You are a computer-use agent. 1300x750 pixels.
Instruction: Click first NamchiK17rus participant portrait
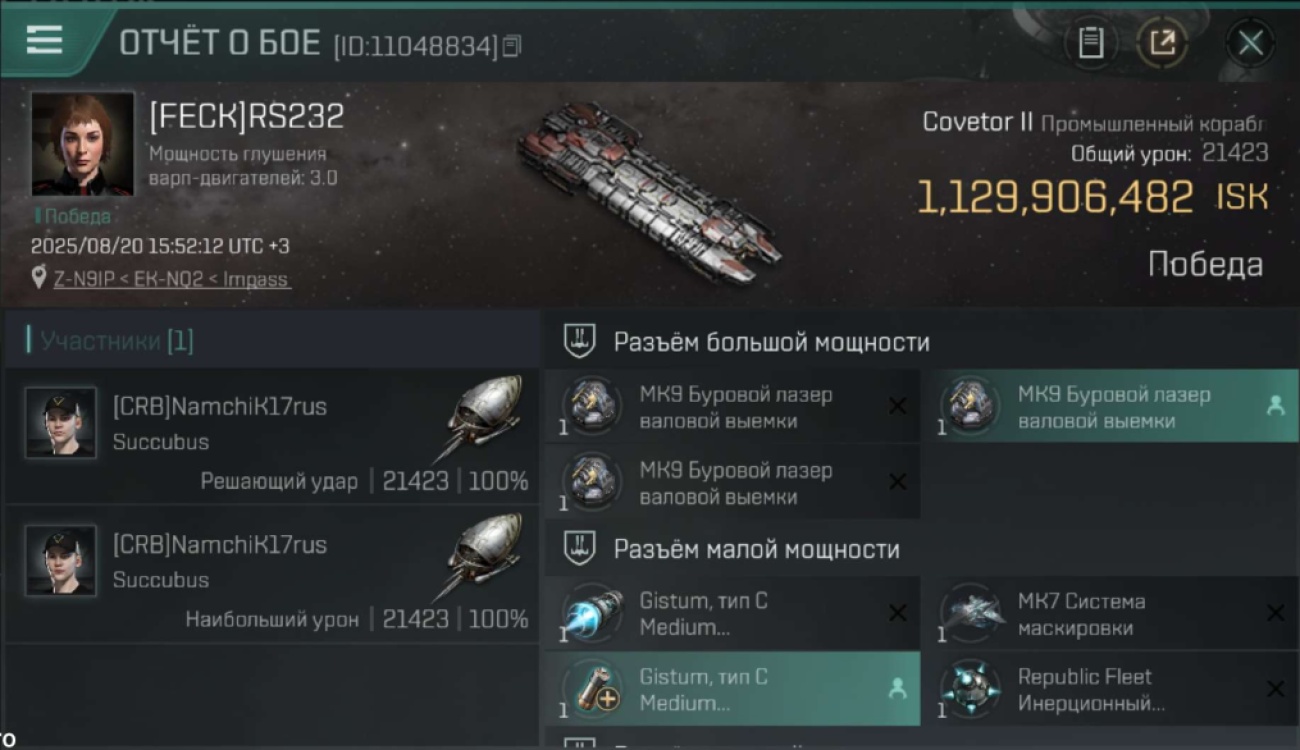tap(61, 423)
